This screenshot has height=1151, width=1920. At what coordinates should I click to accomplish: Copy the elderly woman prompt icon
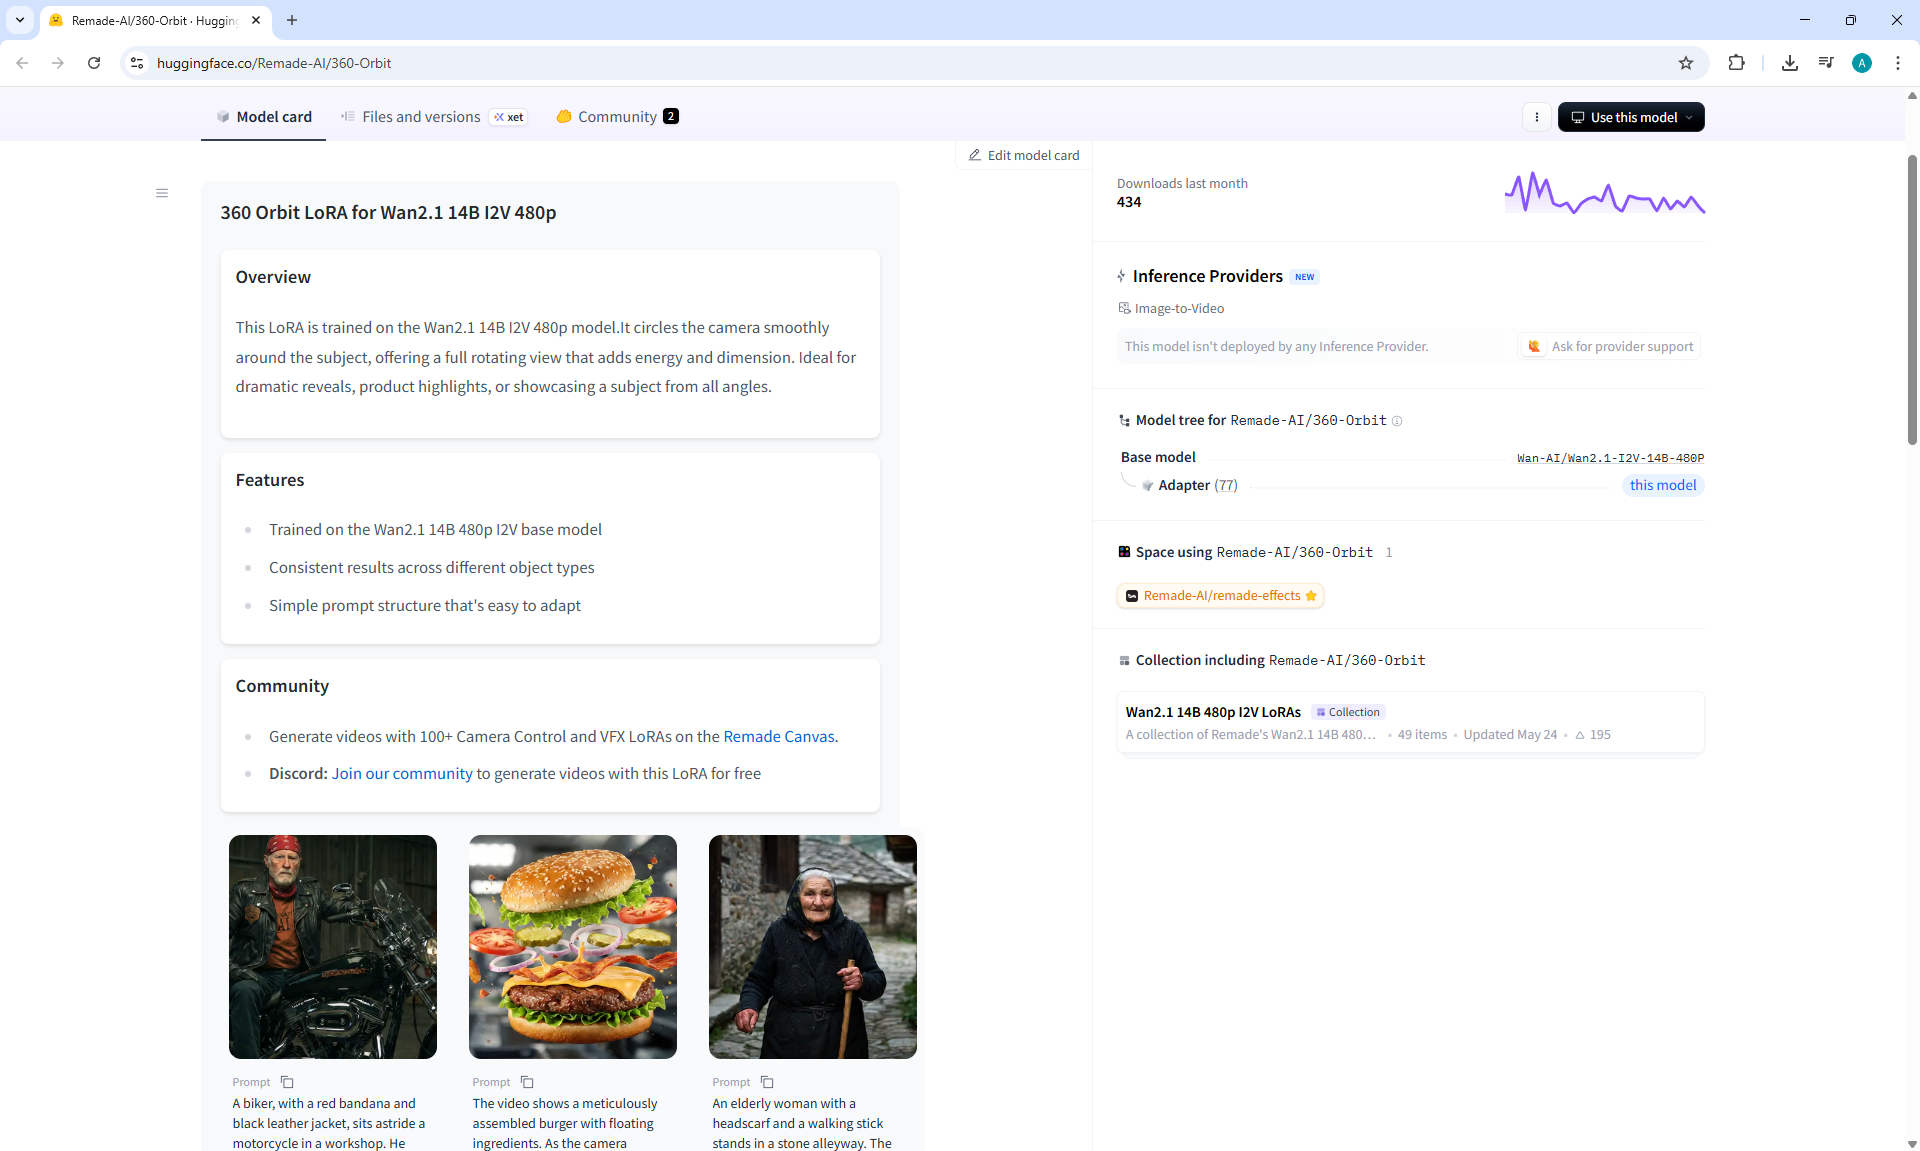tap(767, 1082)
